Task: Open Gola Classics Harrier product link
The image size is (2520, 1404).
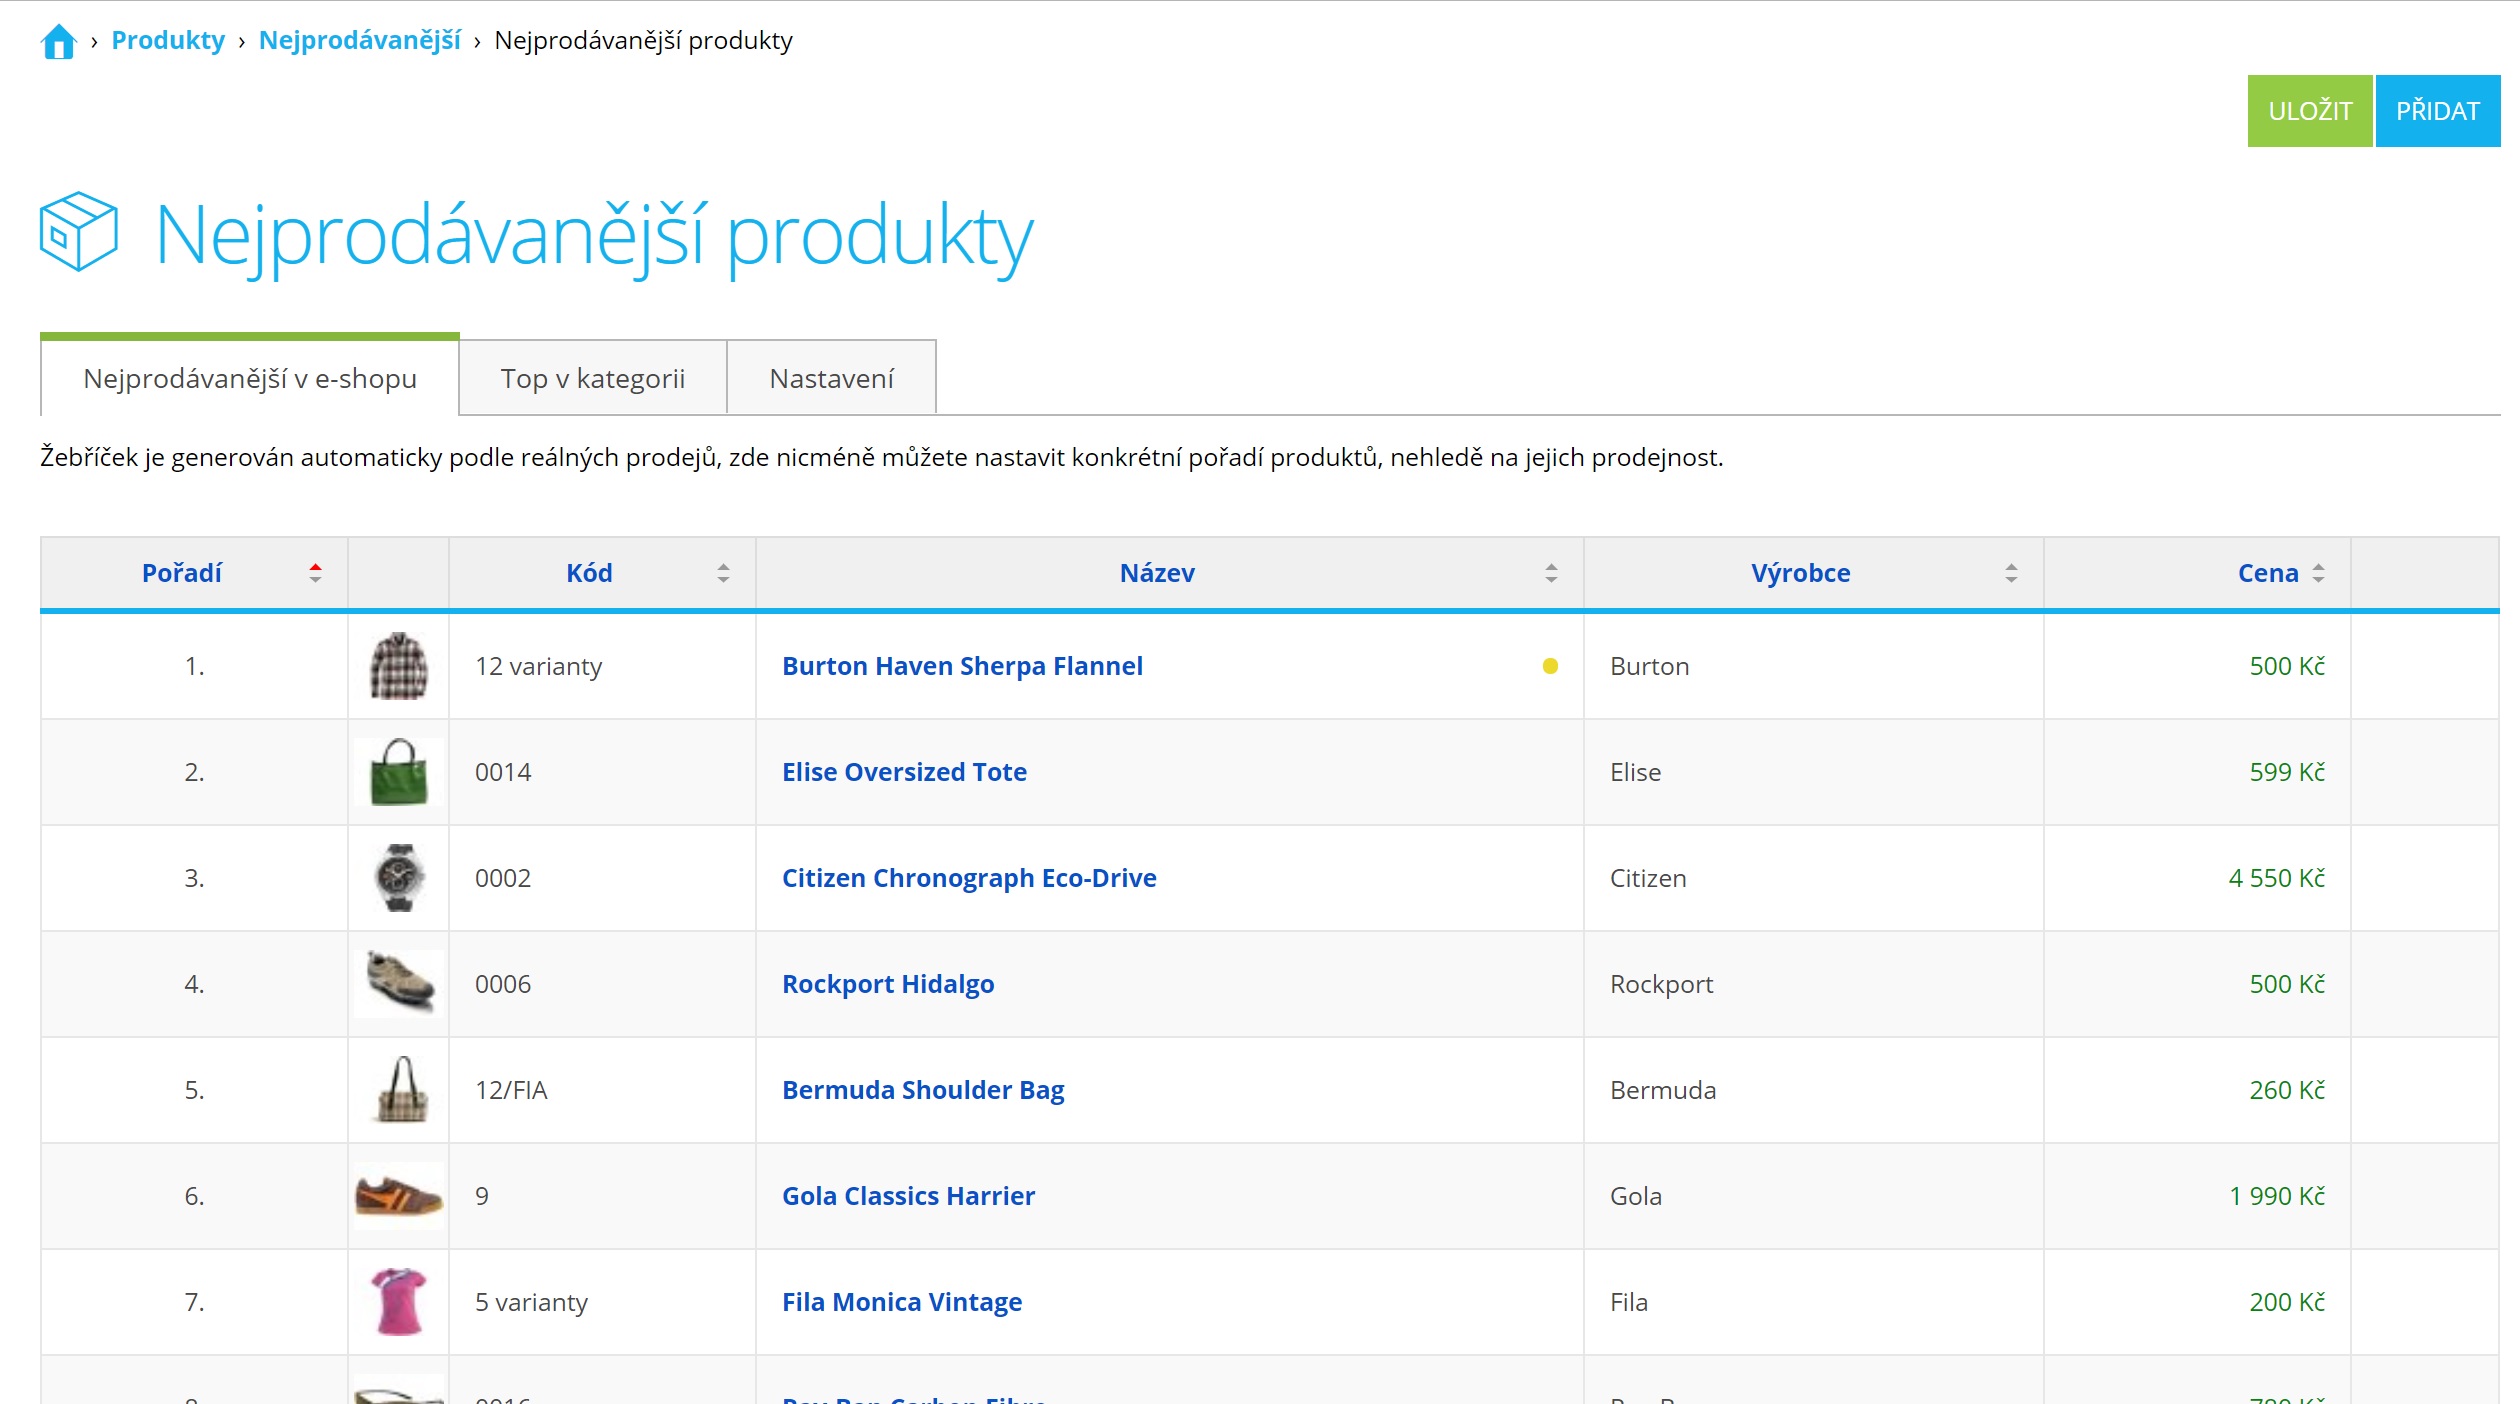Action: point(908,1196)
